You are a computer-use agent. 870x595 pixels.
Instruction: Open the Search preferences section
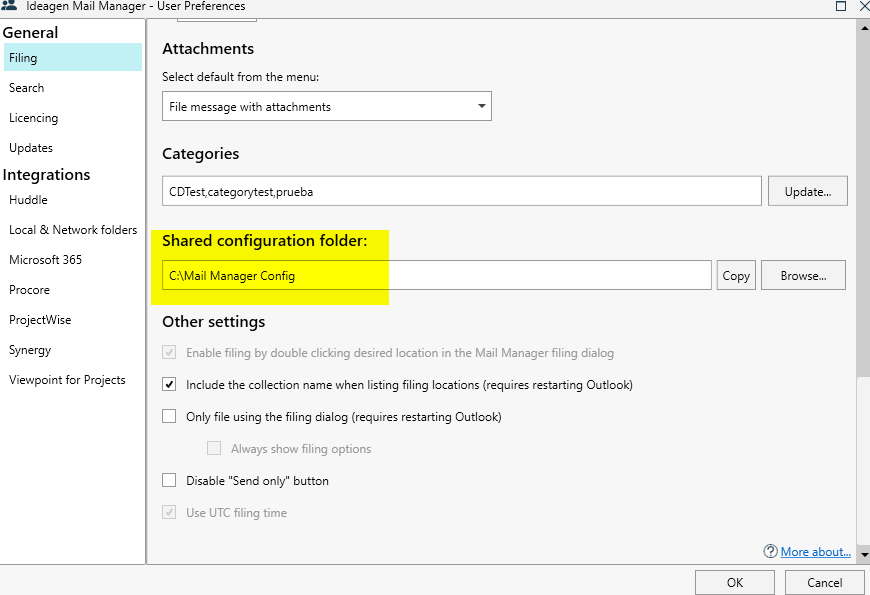pos(27,88)
